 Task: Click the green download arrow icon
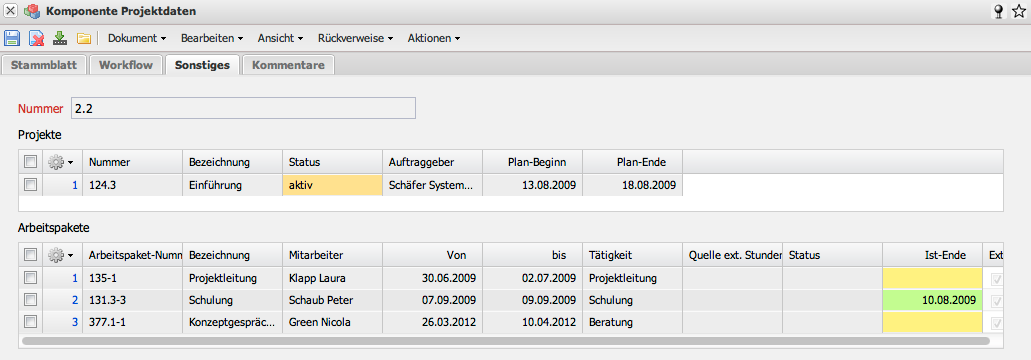(60, 38)
